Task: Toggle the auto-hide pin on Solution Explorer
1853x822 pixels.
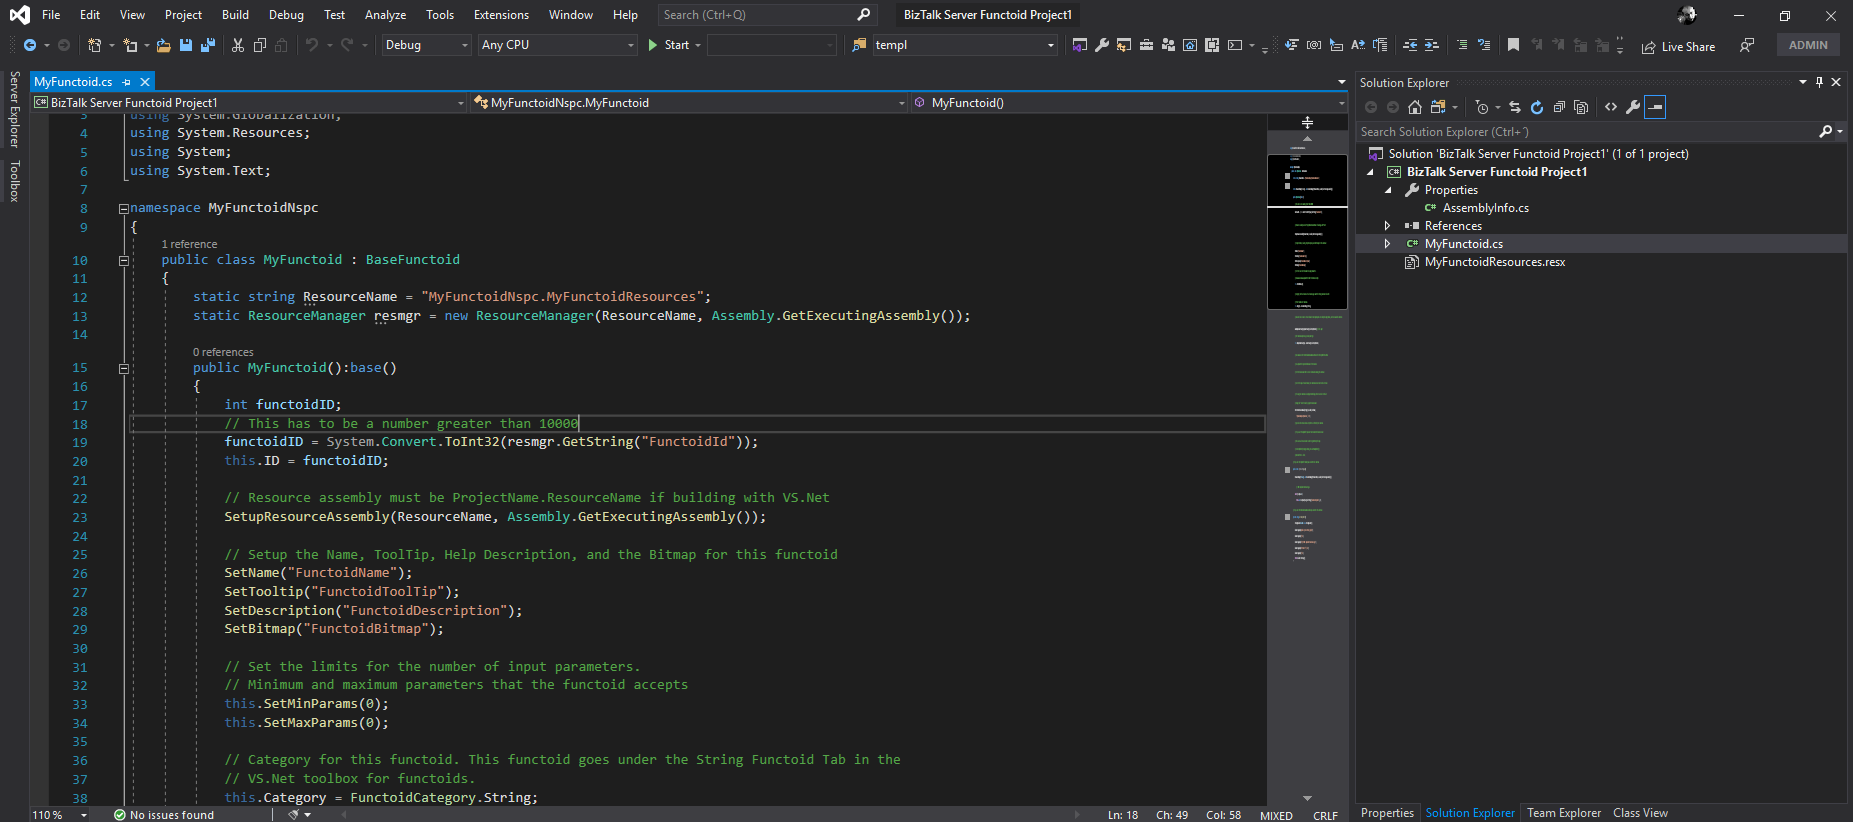Action: (1819, 82)
